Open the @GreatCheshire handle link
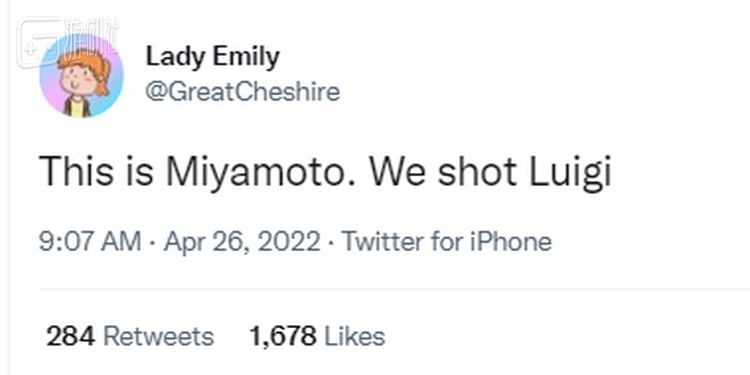Viewport: 750px width, 375px height. [x=243, y=91]
